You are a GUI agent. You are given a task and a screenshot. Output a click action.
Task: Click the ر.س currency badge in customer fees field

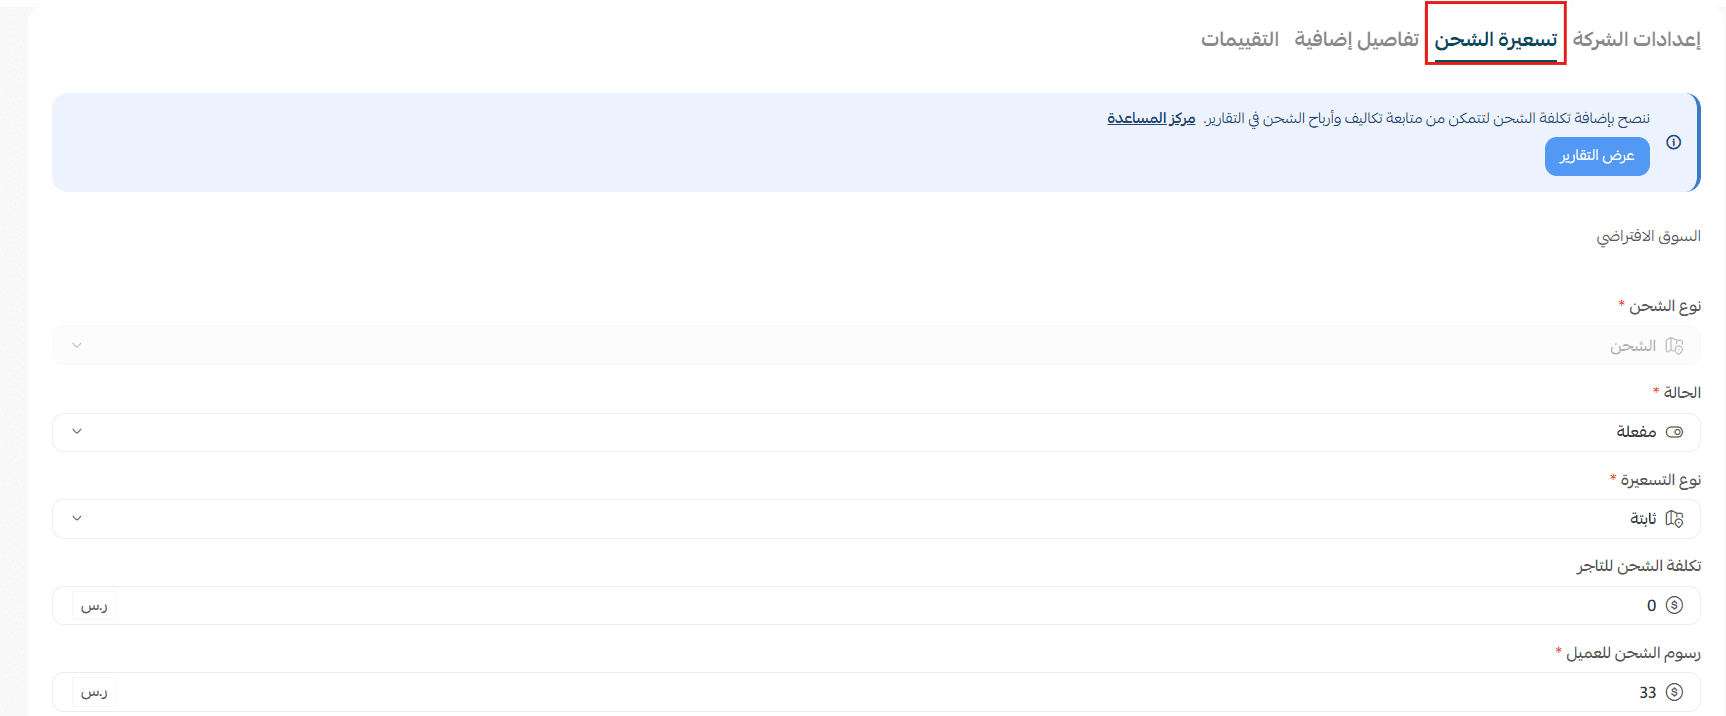click(x=94, y=692)
